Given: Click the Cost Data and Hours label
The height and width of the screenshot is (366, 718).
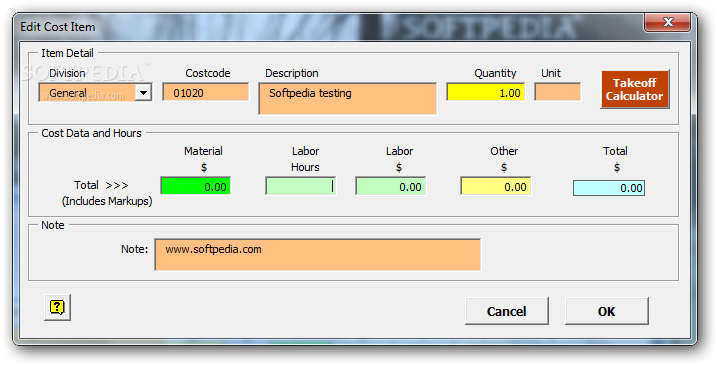Looking at the screenshot, I should click(x=92, y=133).
